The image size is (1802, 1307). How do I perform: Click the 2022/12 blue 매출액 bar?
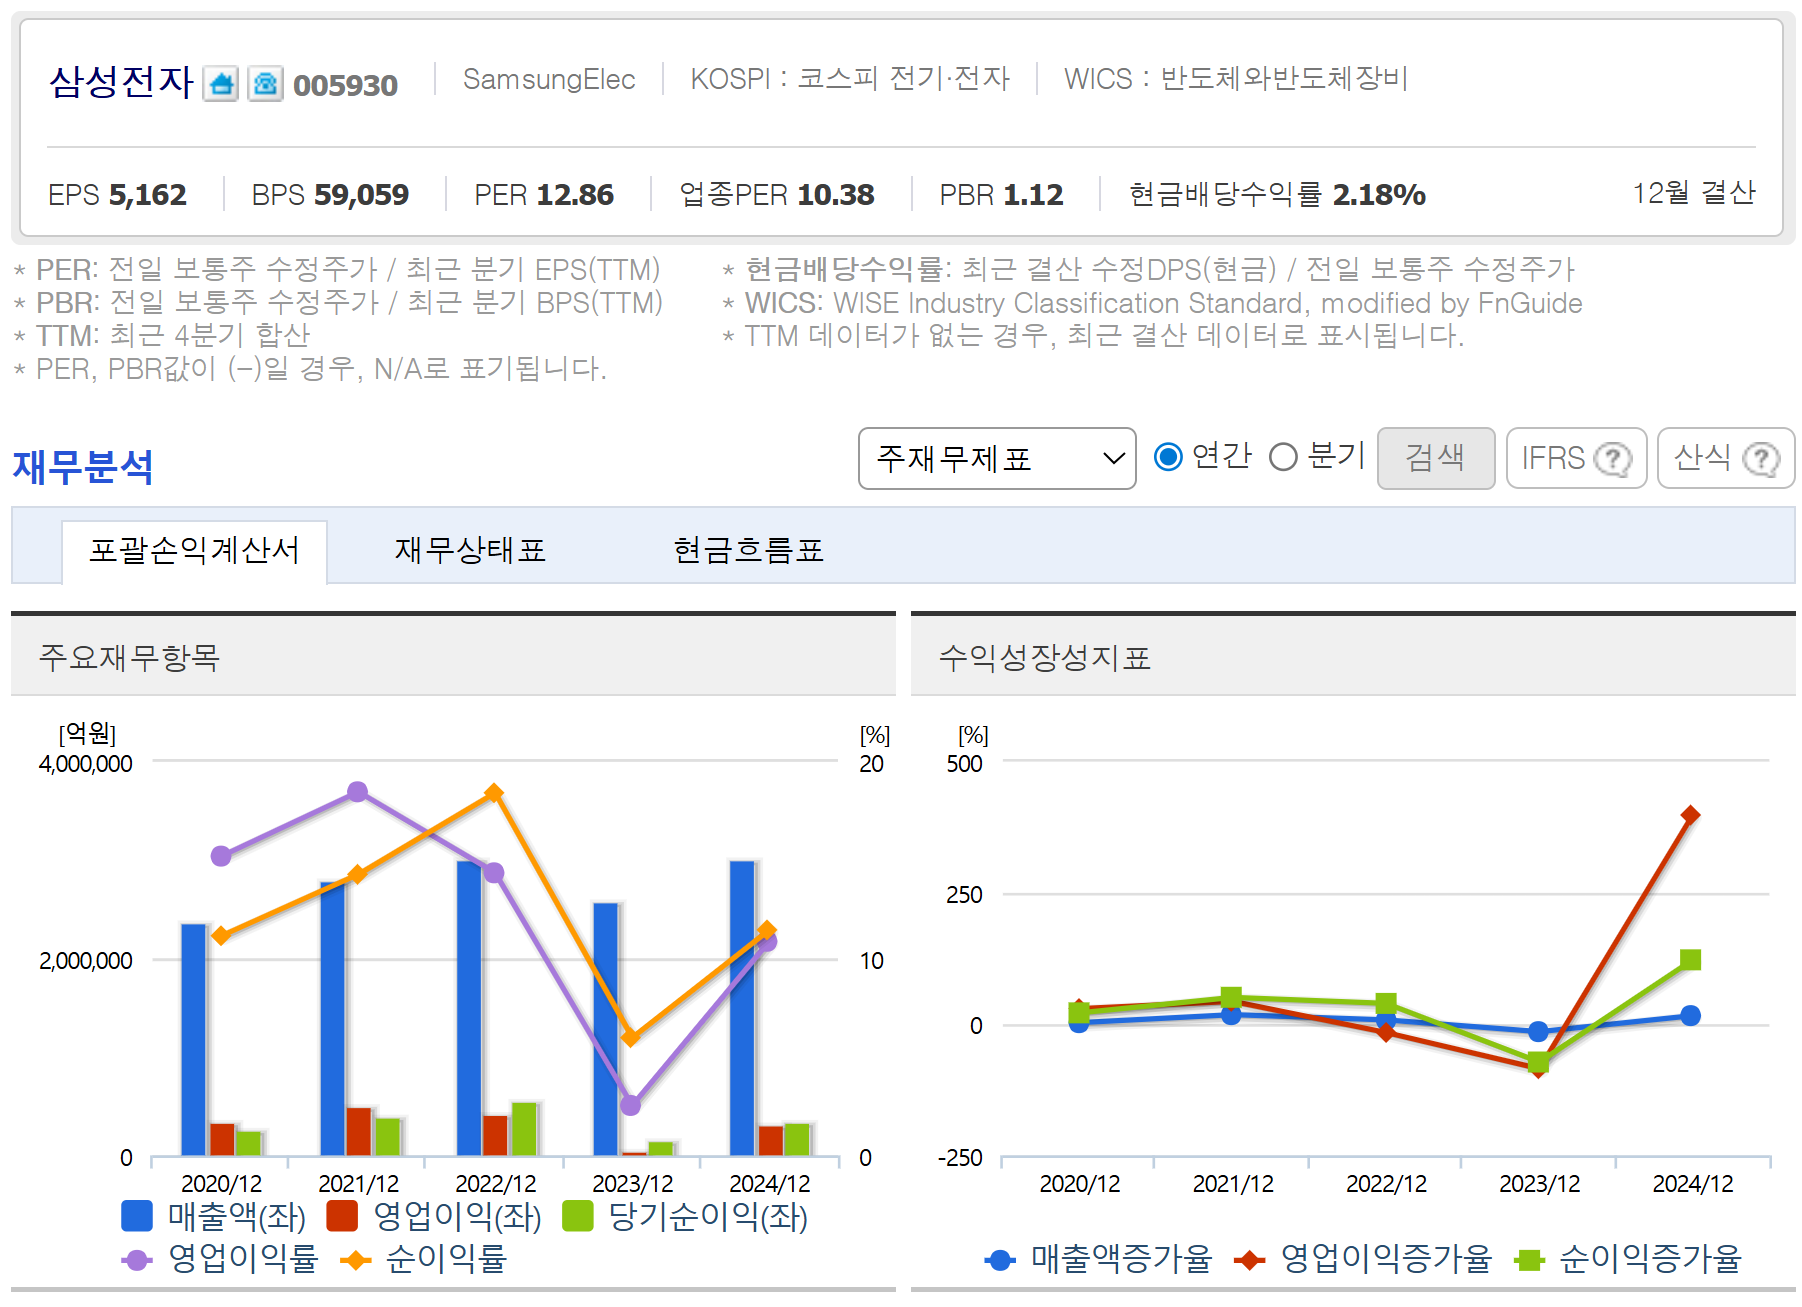coord(469,1008)
